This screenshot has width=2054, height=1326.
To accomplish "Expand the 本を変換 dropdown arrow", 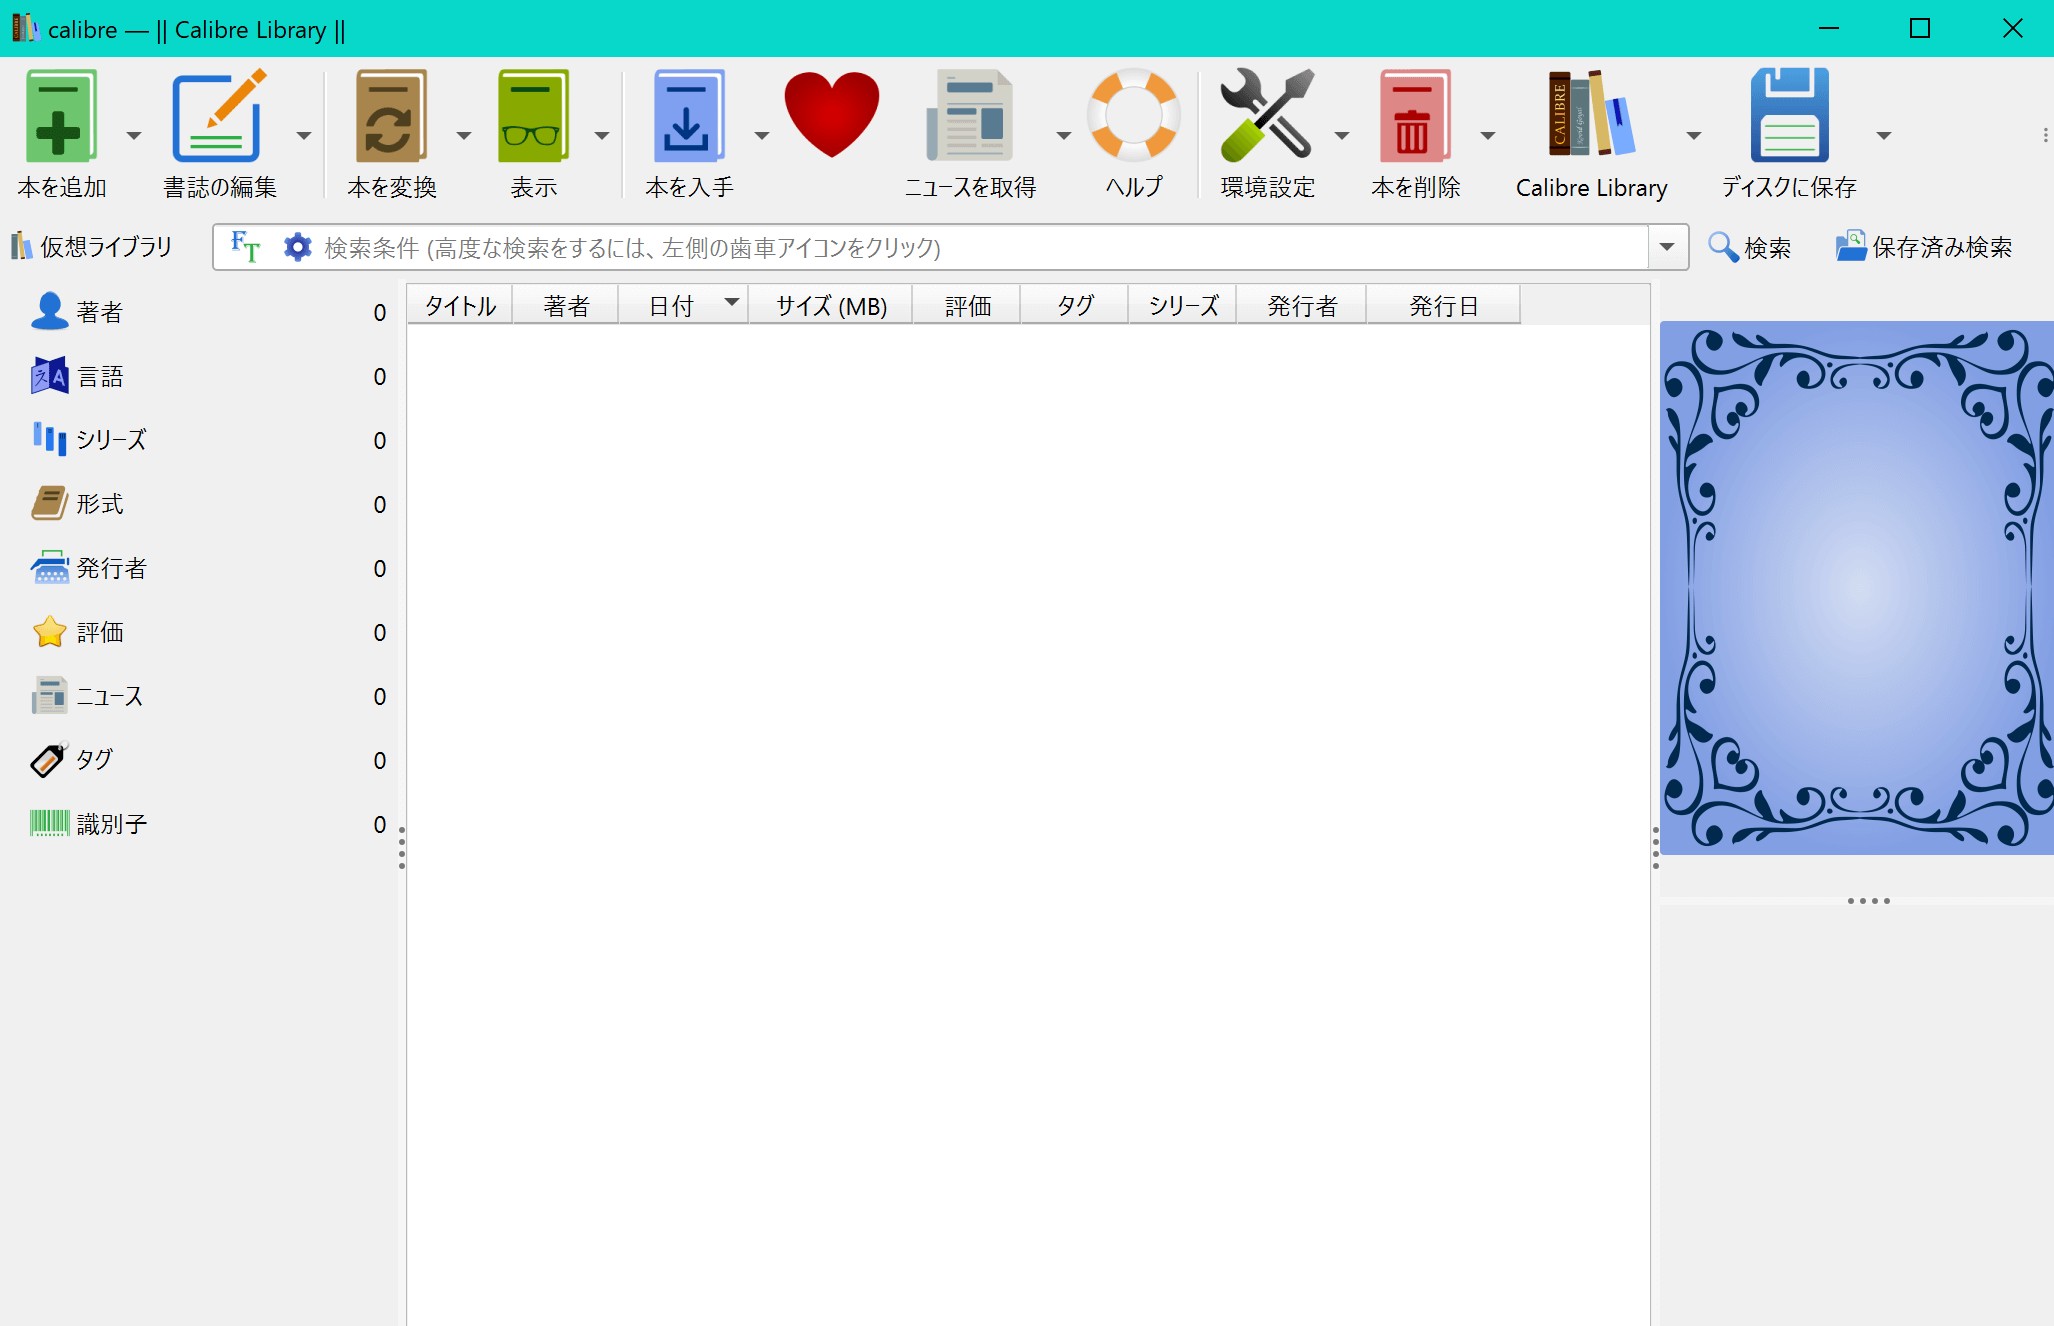I will tap(463, 135).
